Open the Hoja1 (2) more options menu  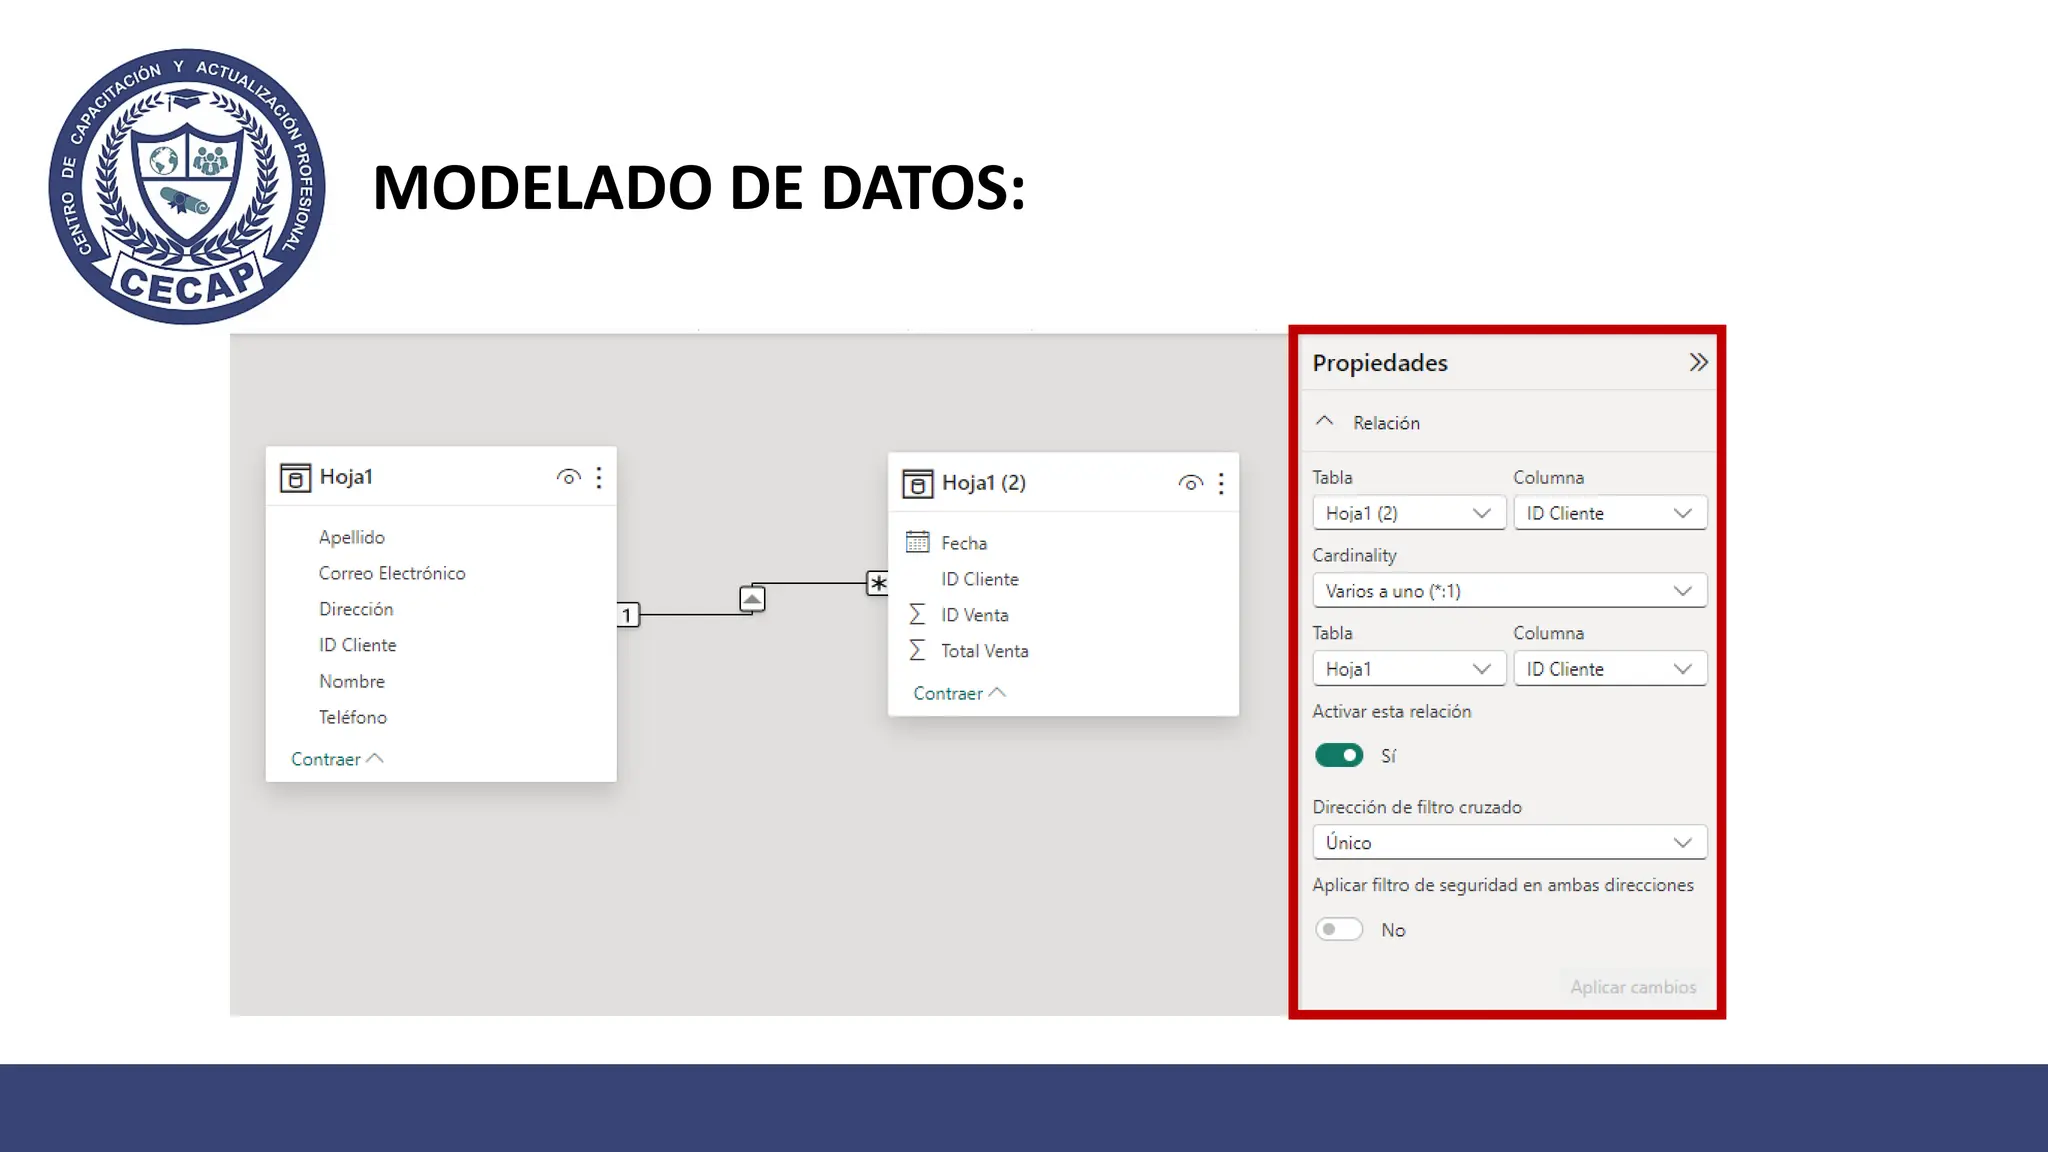coord(1221,484)
